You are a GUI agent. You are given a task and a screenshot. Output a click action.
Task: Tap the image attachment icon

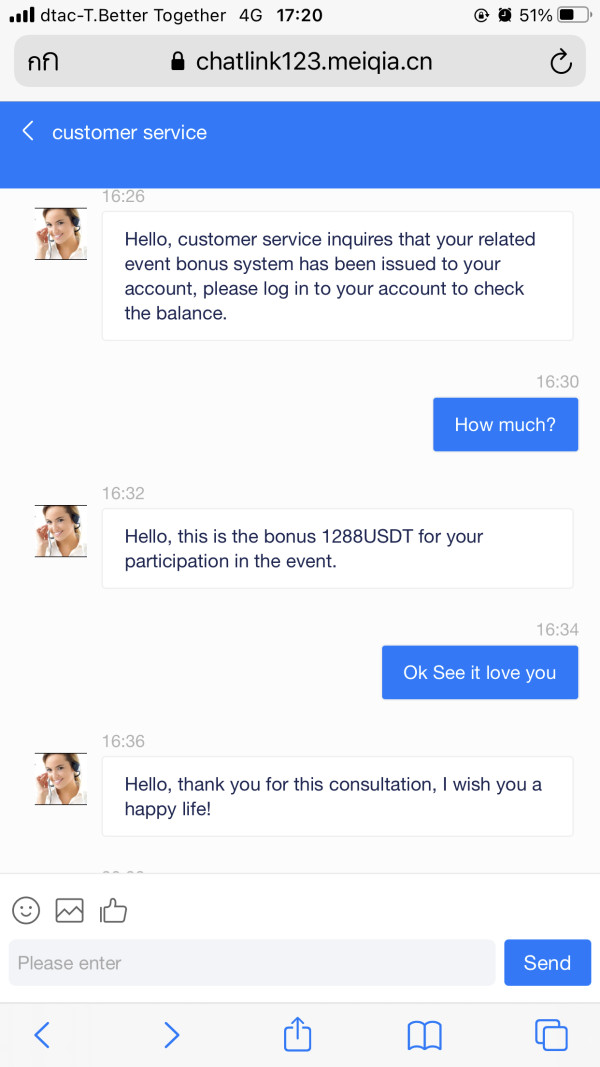click(x=69, y=910)
